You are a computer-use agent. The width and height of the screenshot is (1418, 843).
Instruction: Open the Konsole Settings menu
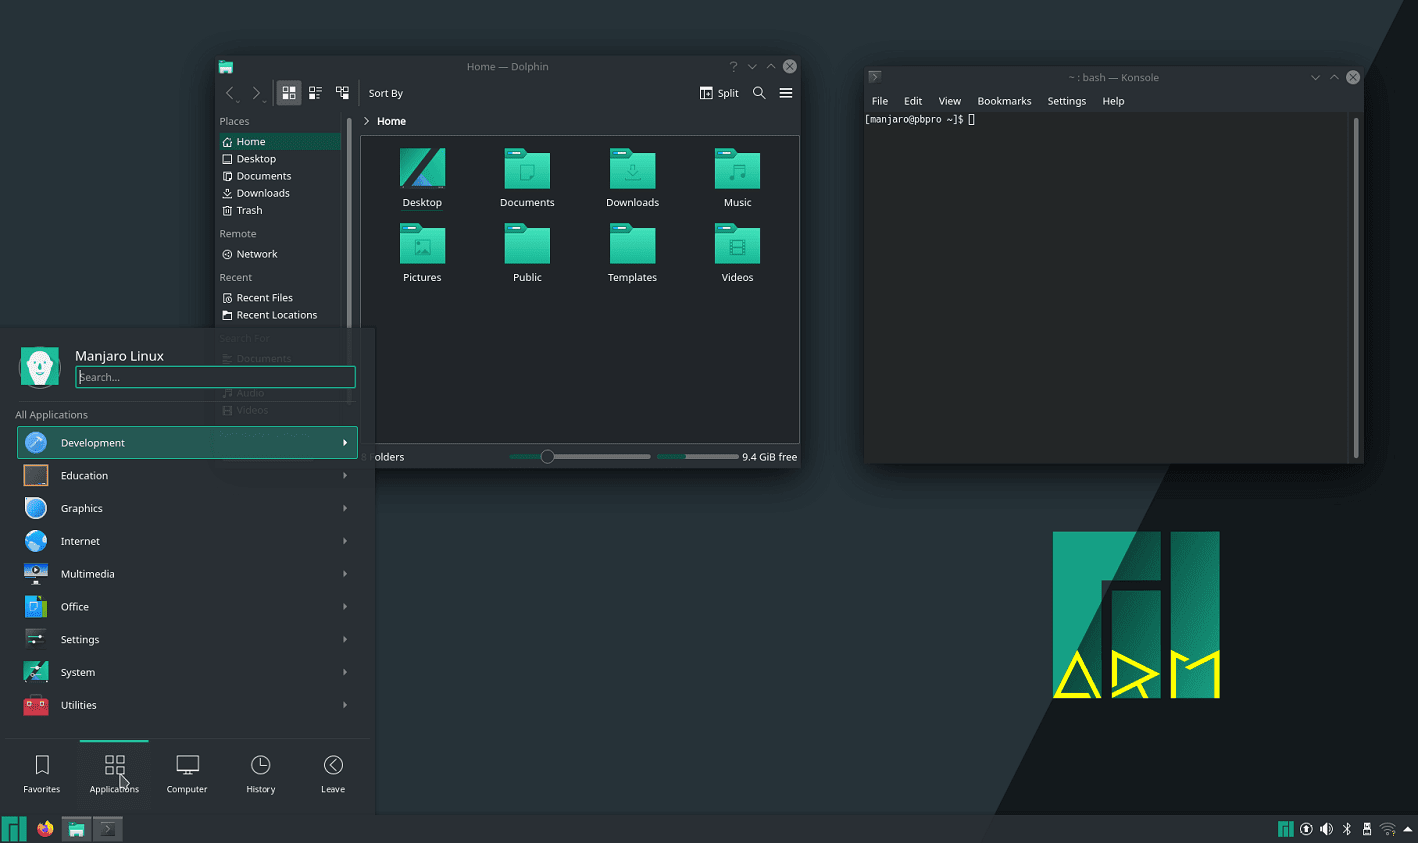click(1066, 101)
